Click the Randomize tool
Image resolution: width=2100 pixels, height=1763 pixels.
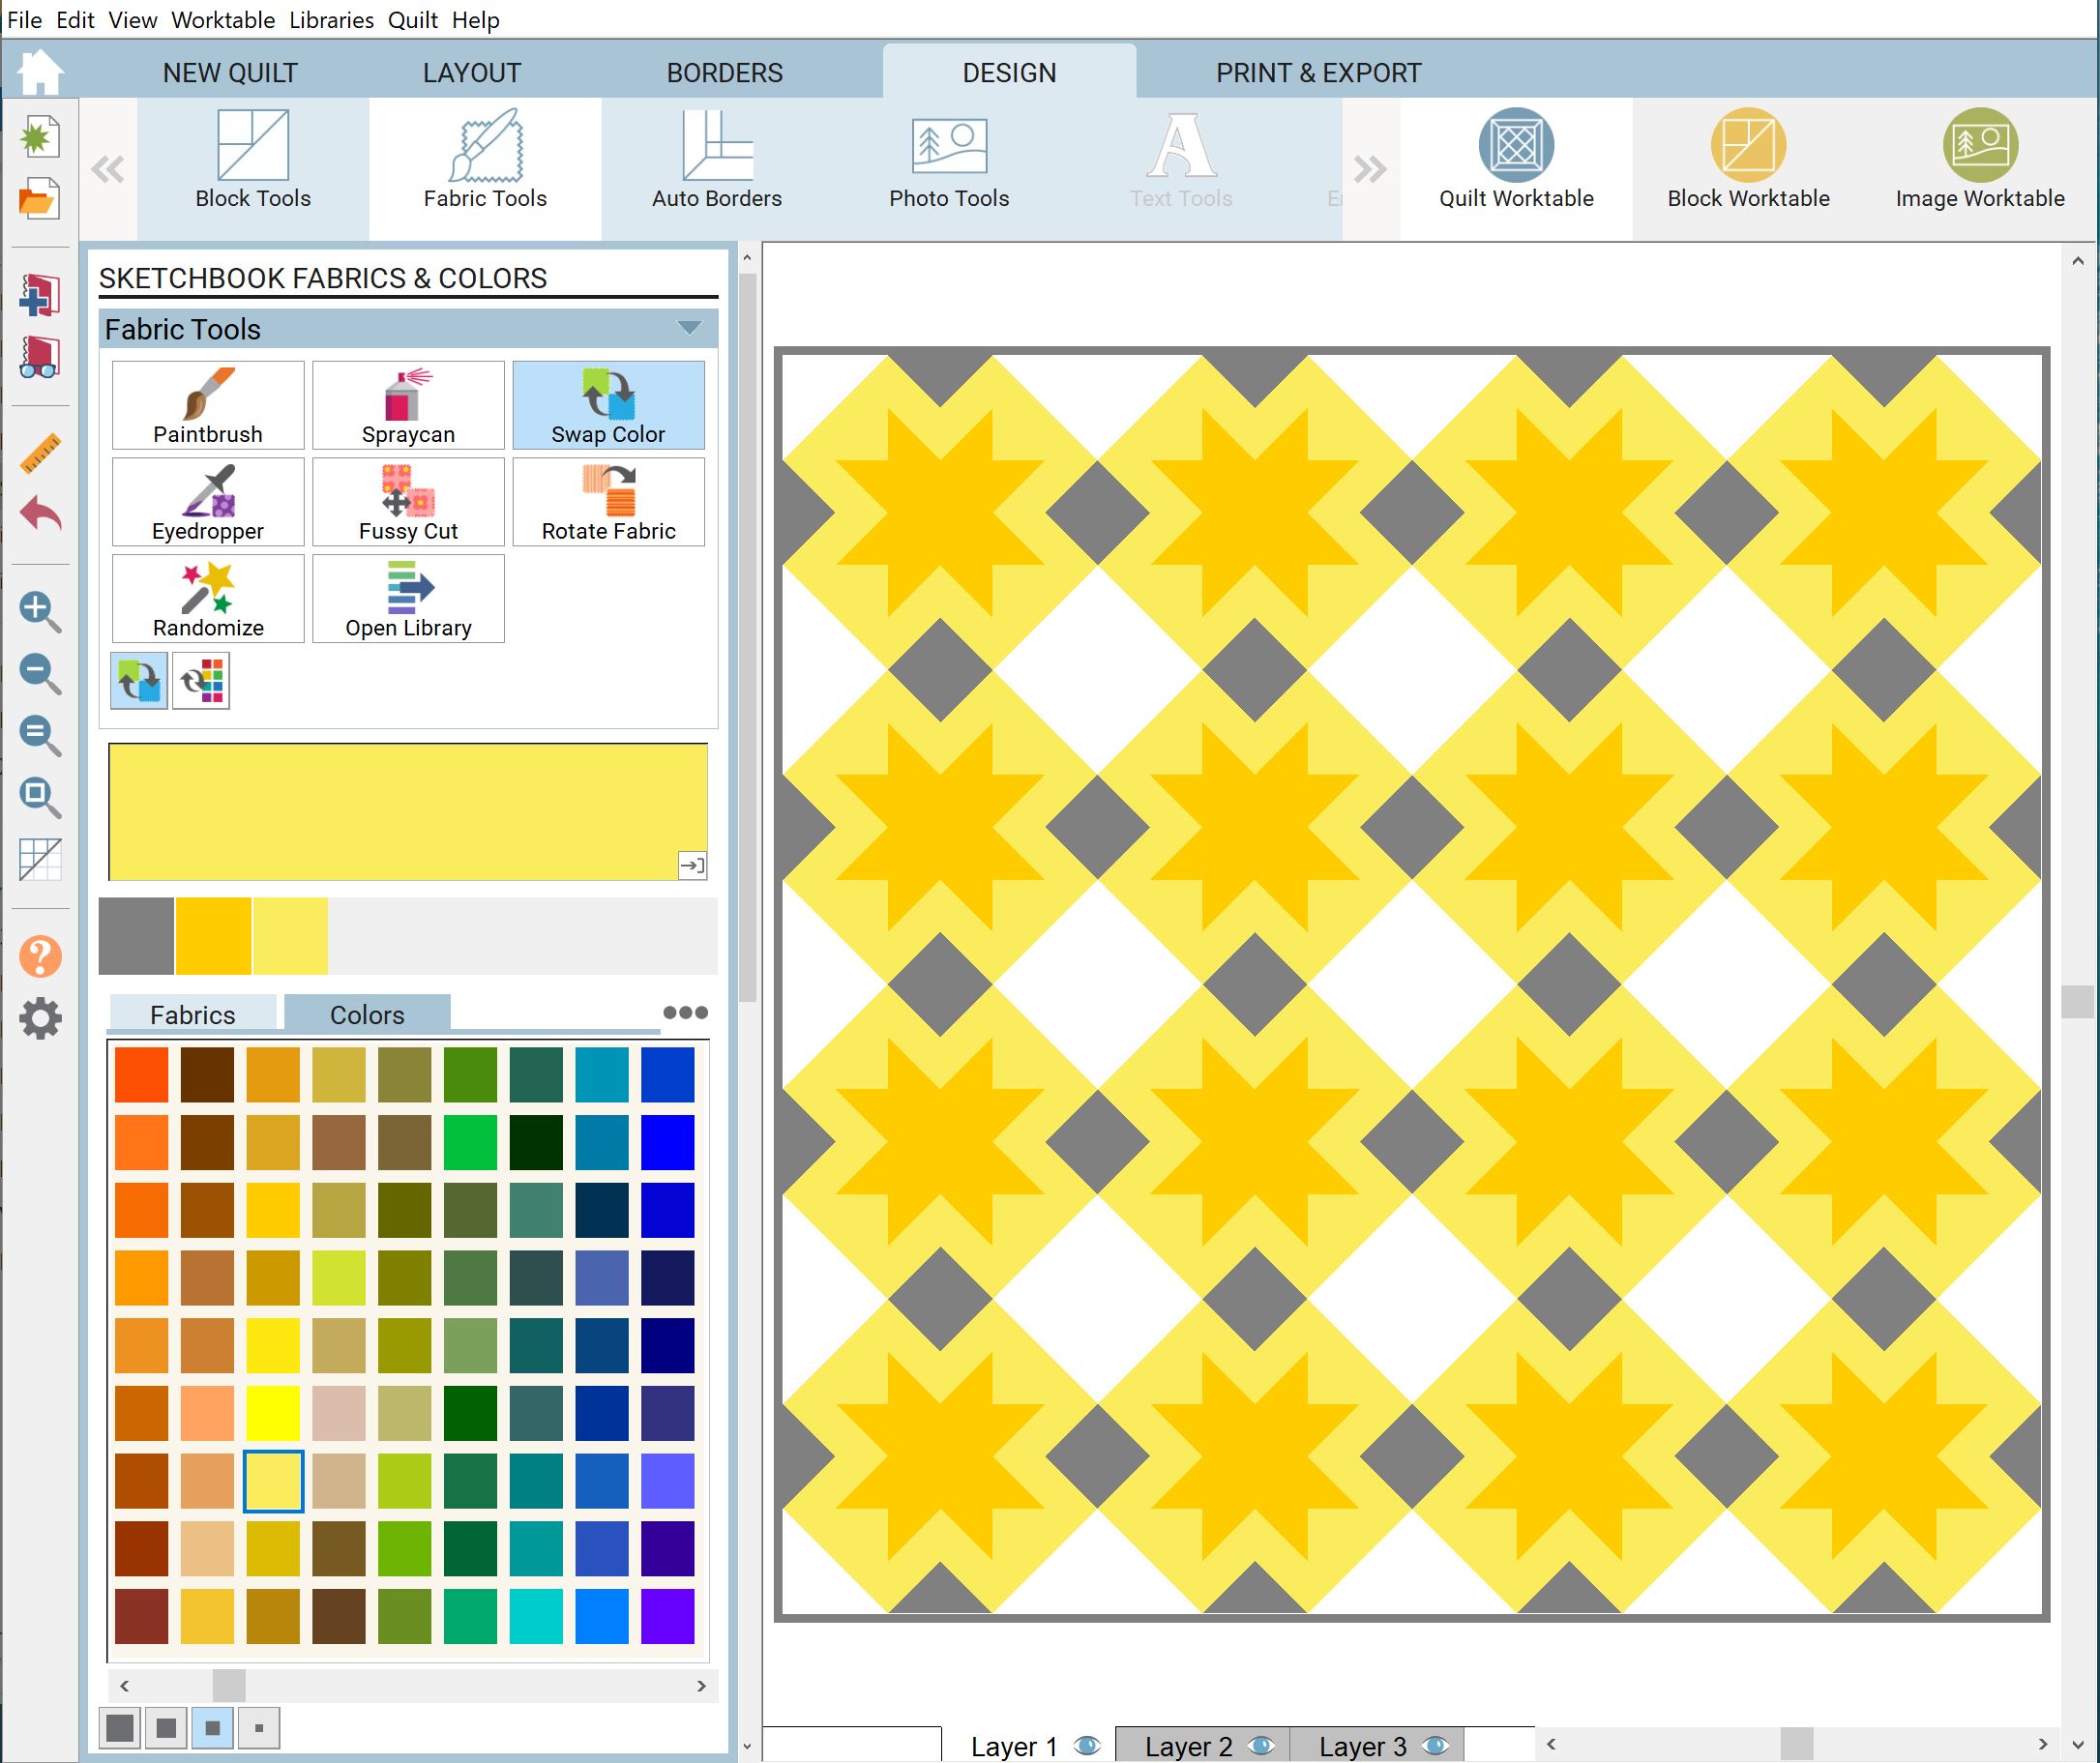[x=208, y=598]
